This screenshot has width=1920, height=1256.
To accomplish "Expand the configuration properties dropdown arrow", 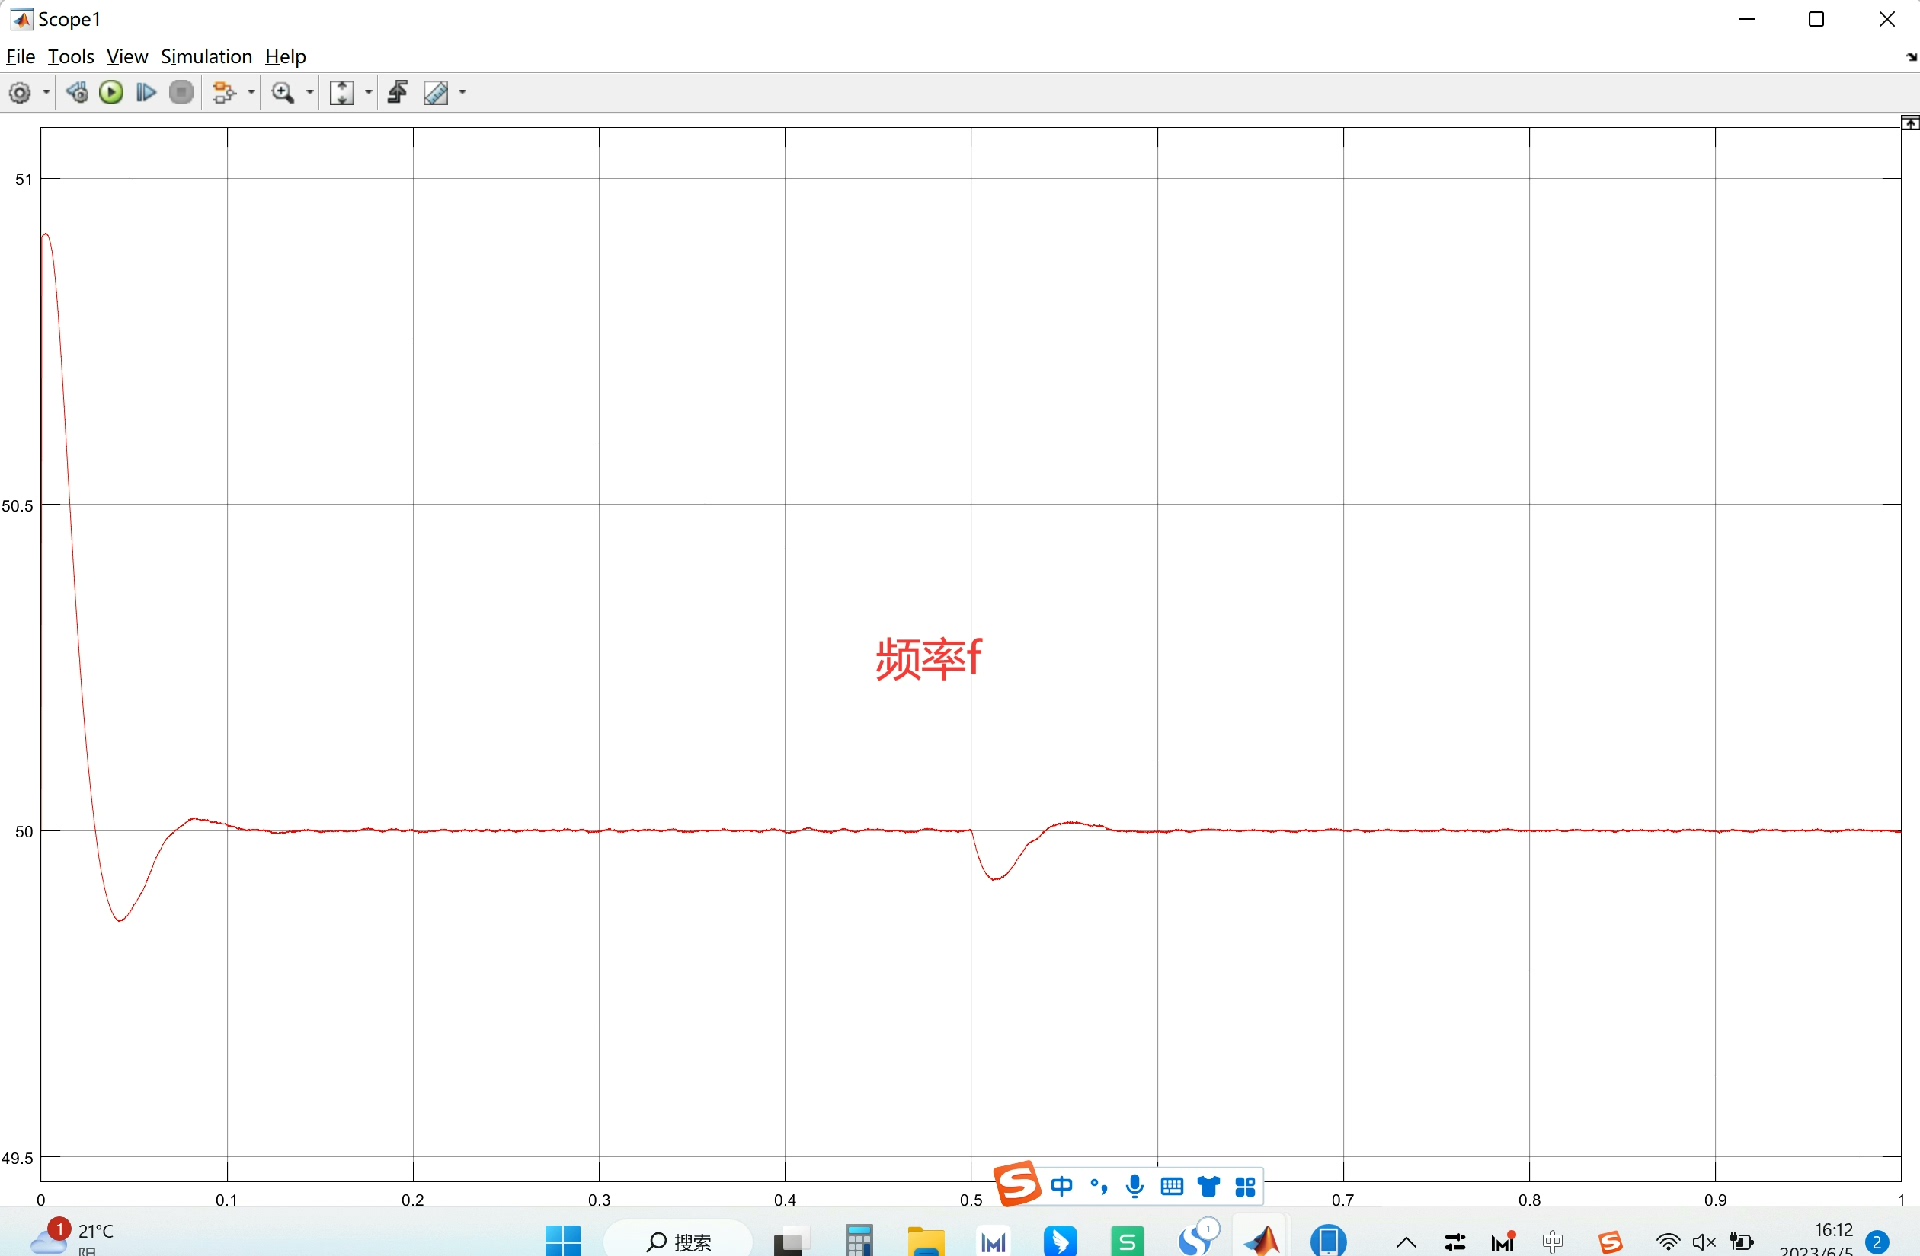I will 46,93.
